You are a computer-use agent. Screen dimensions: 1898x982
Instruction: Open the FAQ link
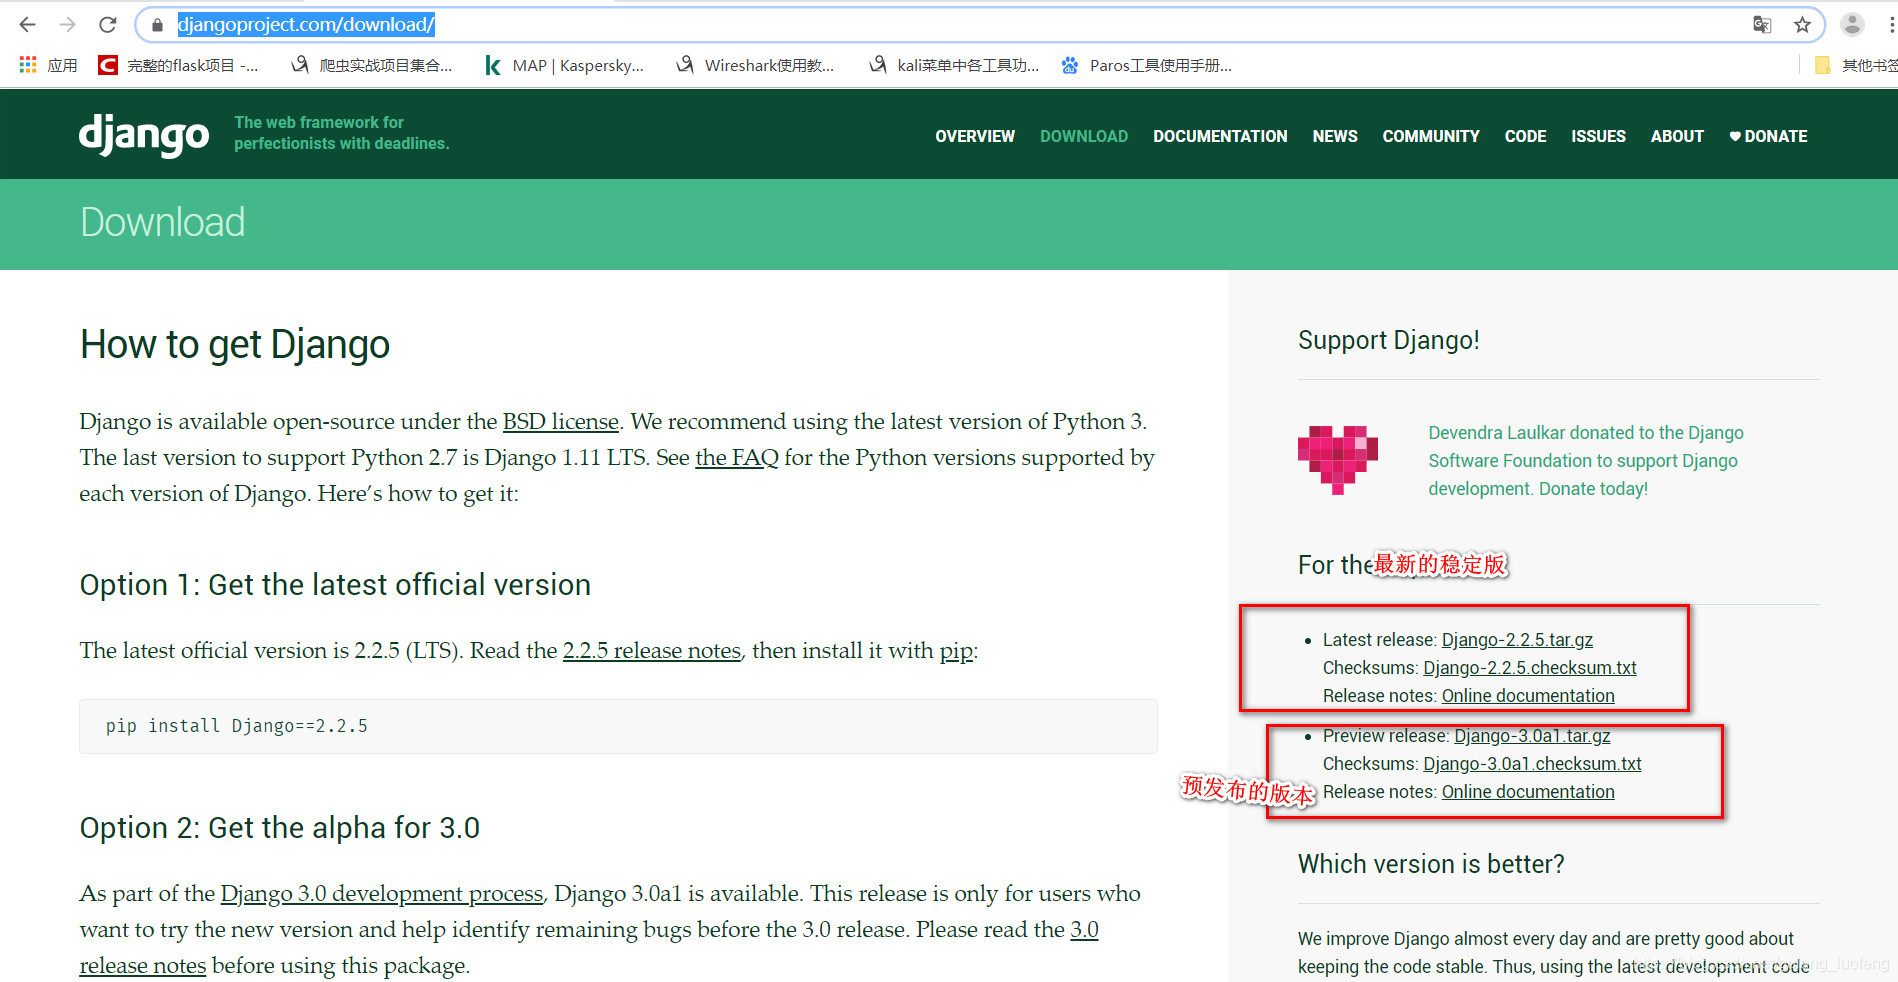(736, 458)
